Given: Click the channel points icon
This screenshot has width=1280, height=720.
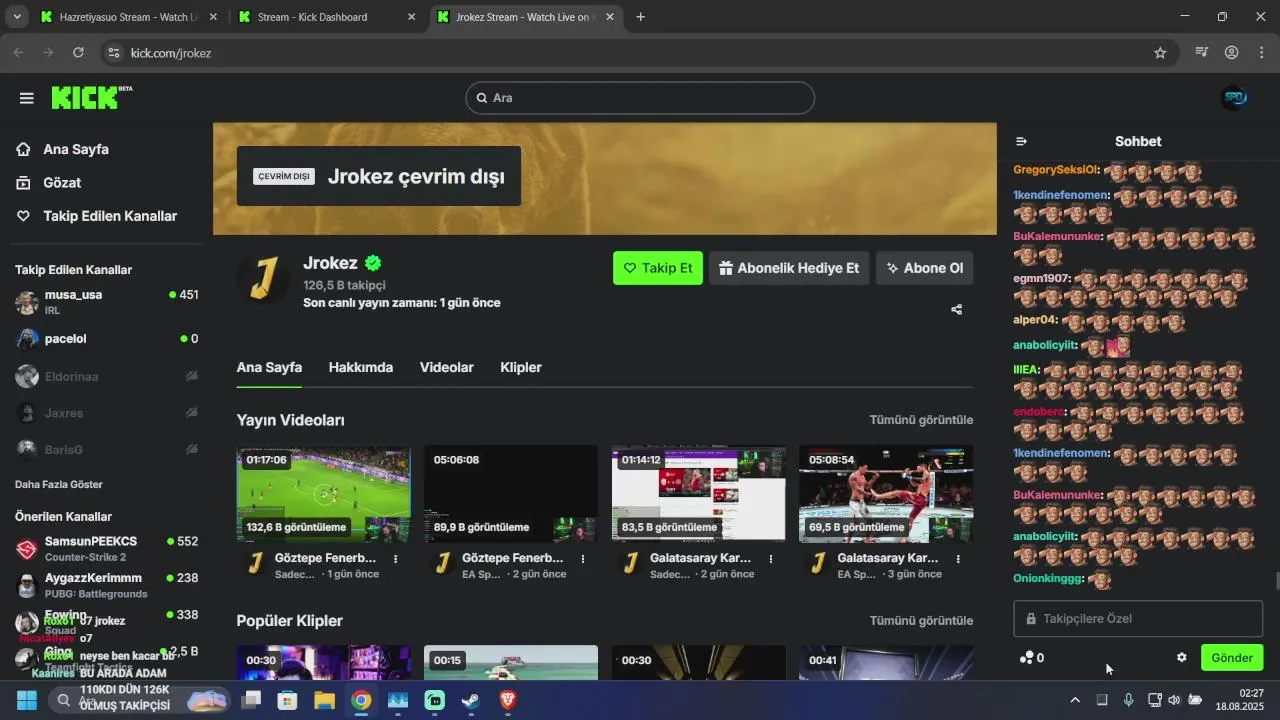Looking at the screenshot, I should tap(1026, 658).
